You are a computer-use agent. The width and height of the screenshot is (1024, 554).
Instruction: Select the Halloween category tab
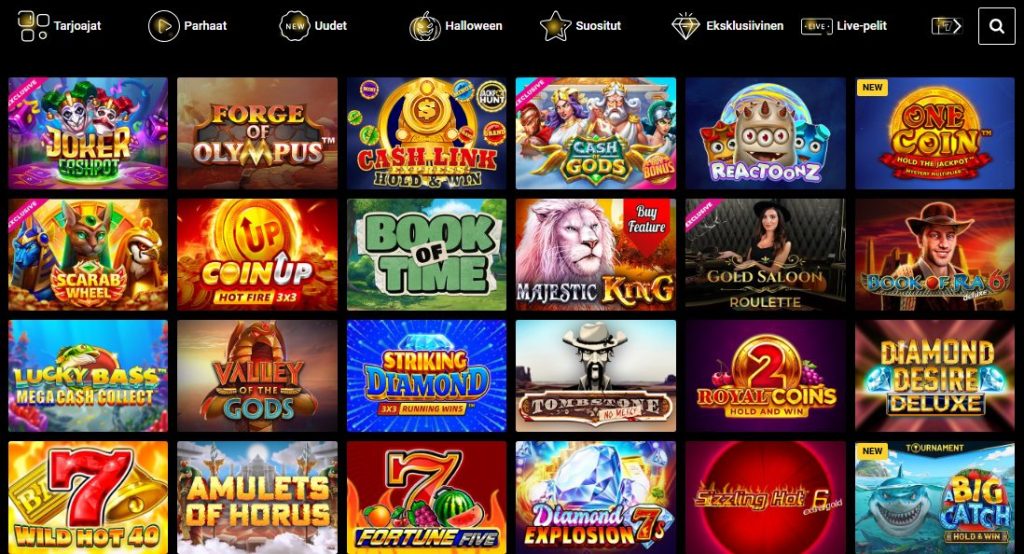(473, 26)
